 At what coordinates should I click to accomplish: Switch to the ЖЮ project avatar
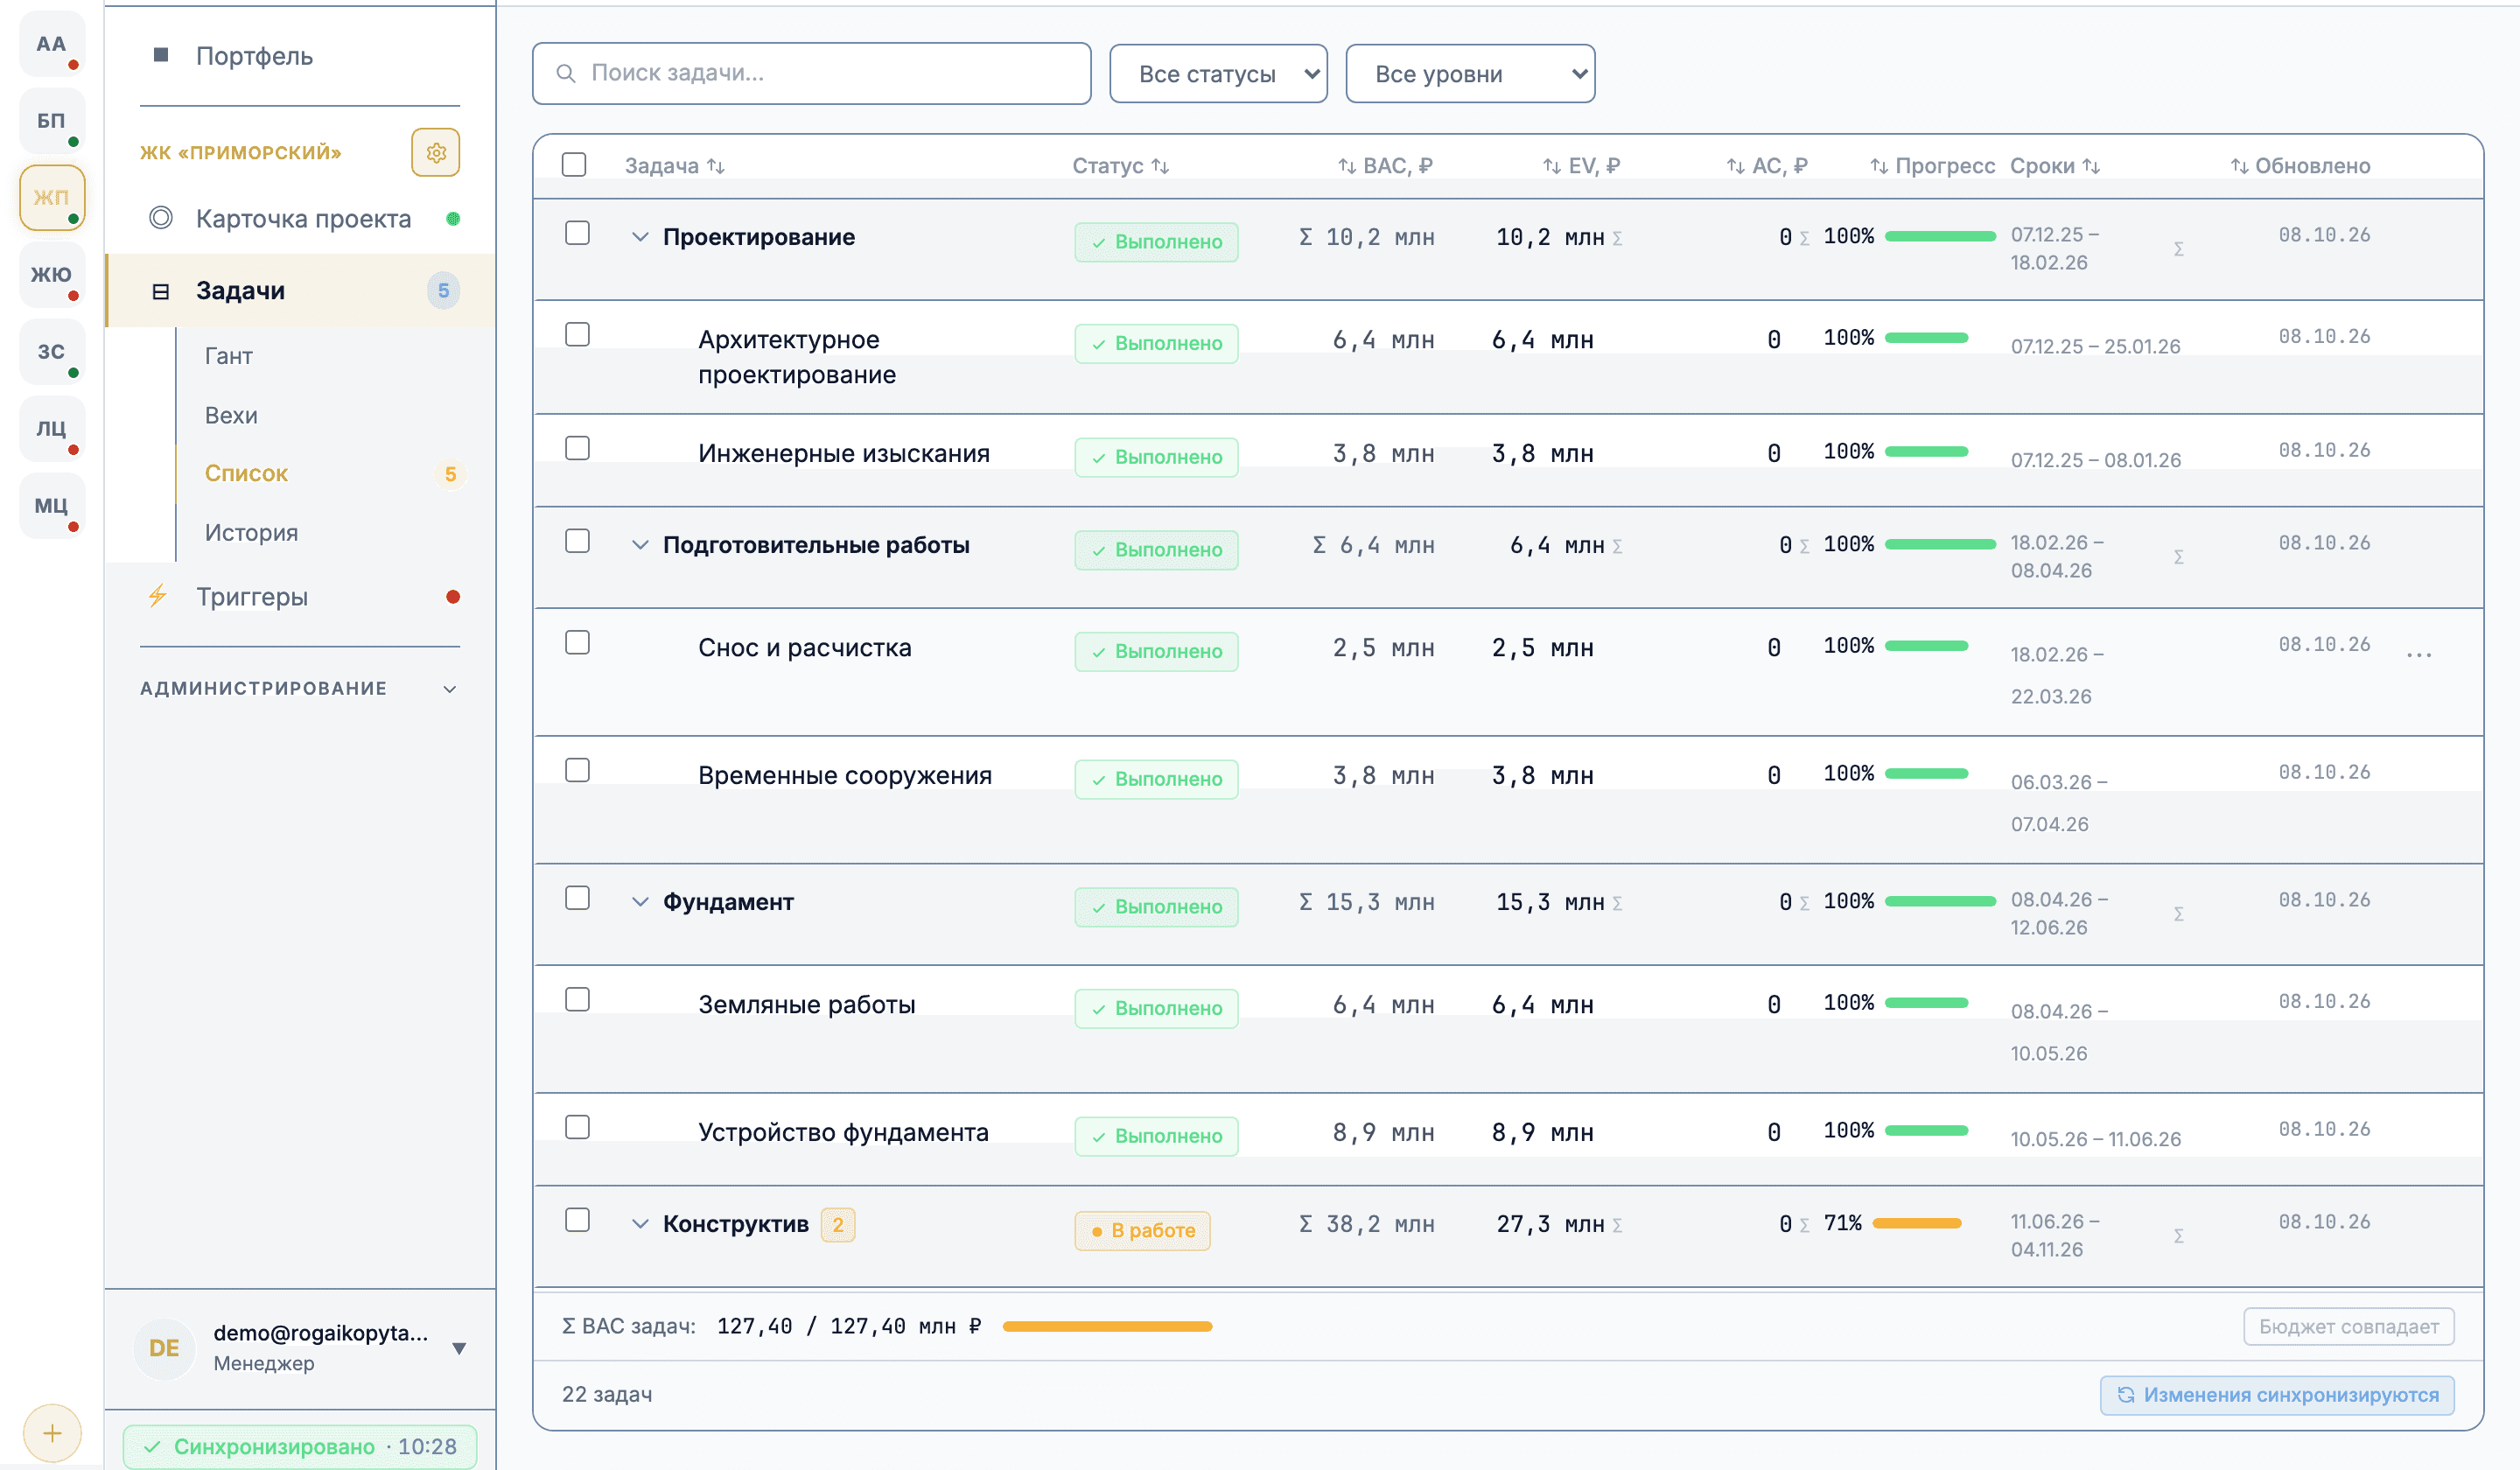(52, 274)
